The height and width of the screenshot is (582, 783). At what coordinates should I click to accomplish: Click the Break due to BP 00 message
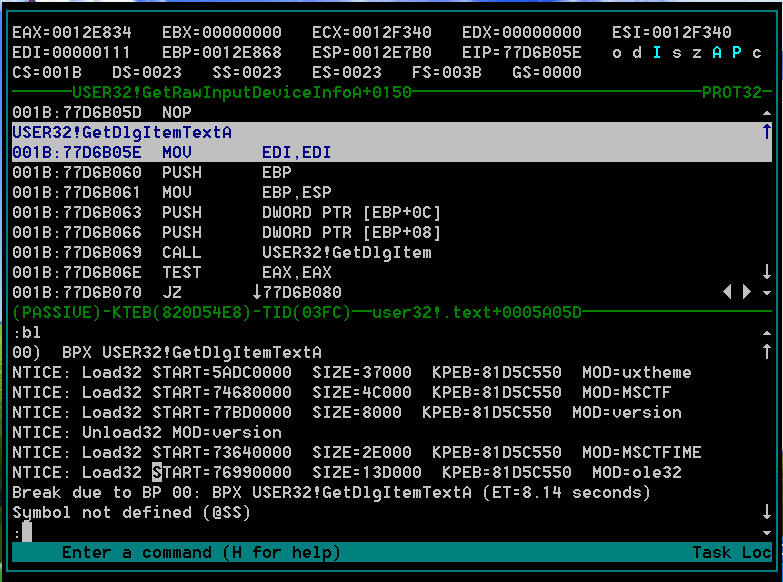[332, 493]
